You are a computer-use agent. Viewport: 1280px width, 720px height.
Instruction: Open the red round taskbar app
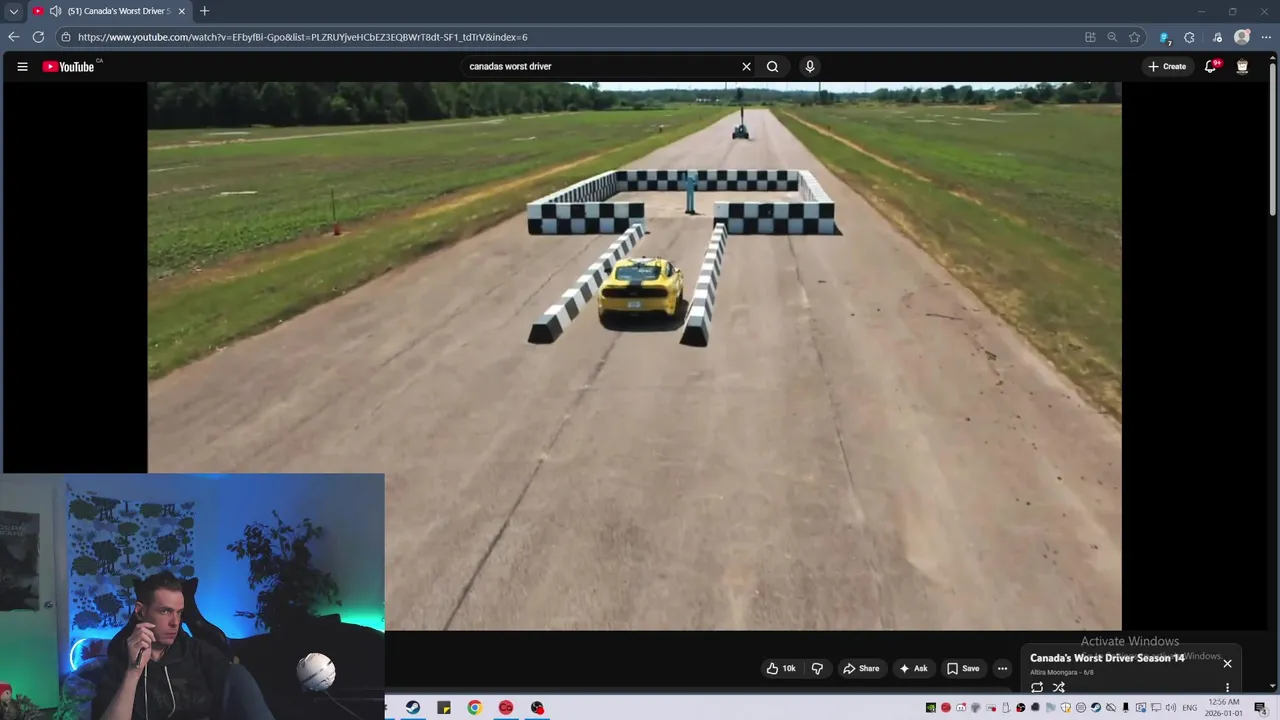point(506,708)
